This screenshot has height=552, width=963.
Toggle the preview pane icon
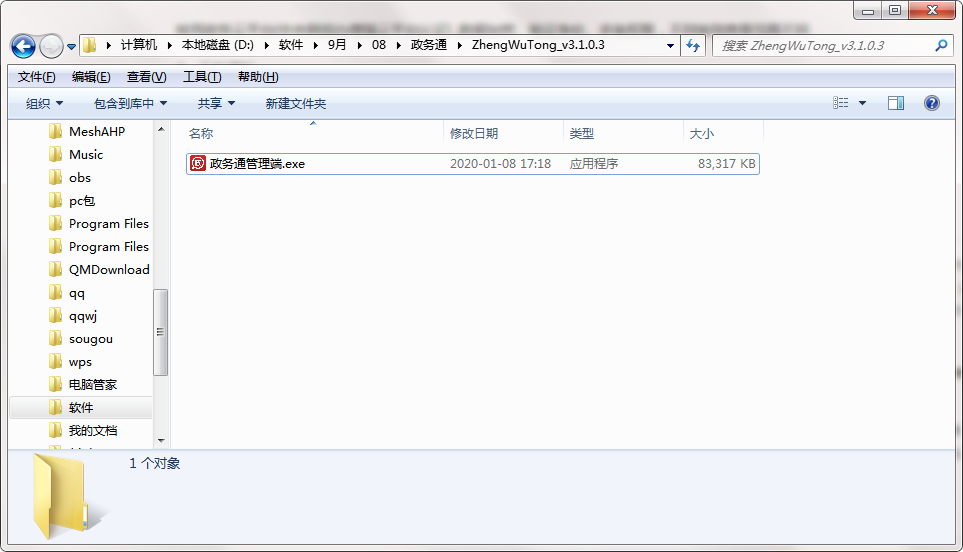(x=896, y=103)
